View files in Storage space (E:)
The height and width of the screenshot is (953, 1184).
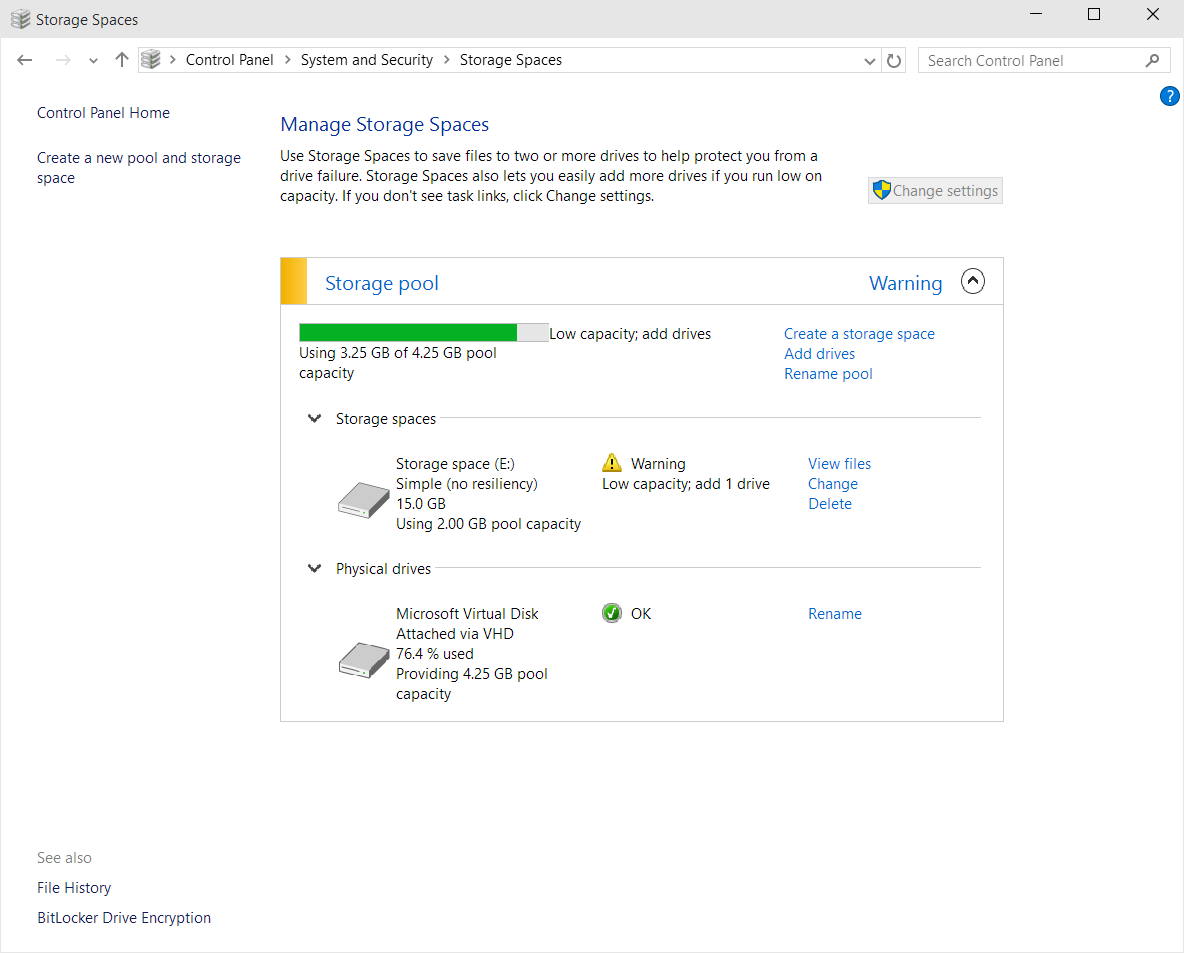(840, 464)
